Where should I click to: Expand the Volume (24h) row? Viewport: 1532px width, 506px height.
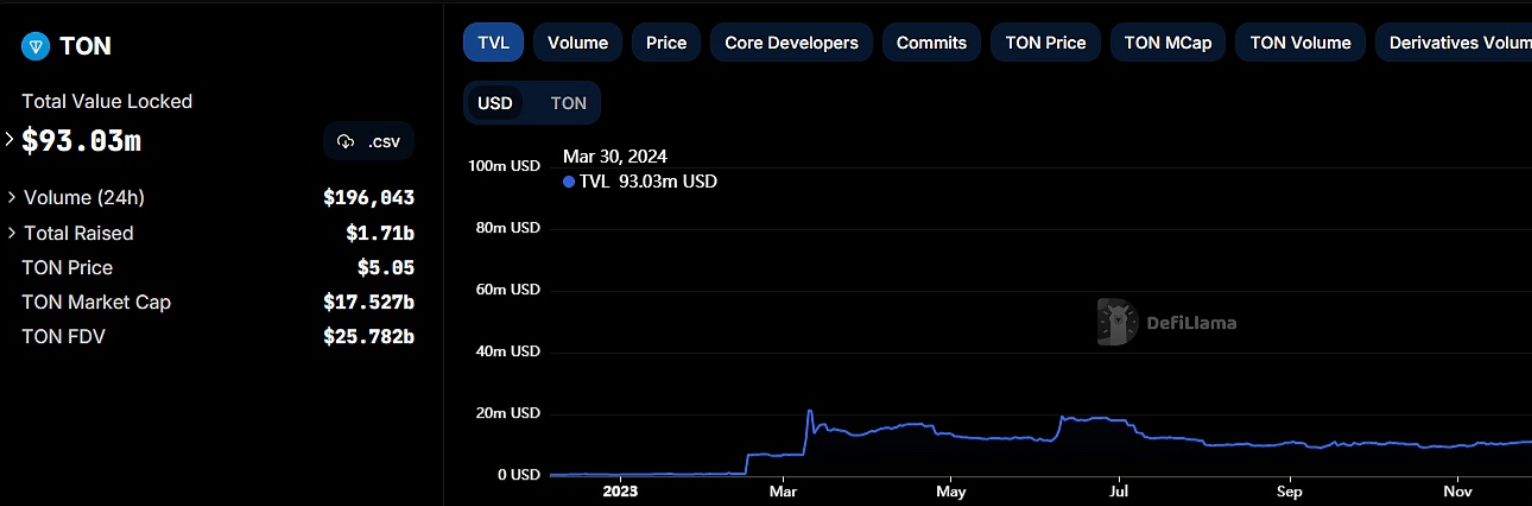click(x=12, y=198)
